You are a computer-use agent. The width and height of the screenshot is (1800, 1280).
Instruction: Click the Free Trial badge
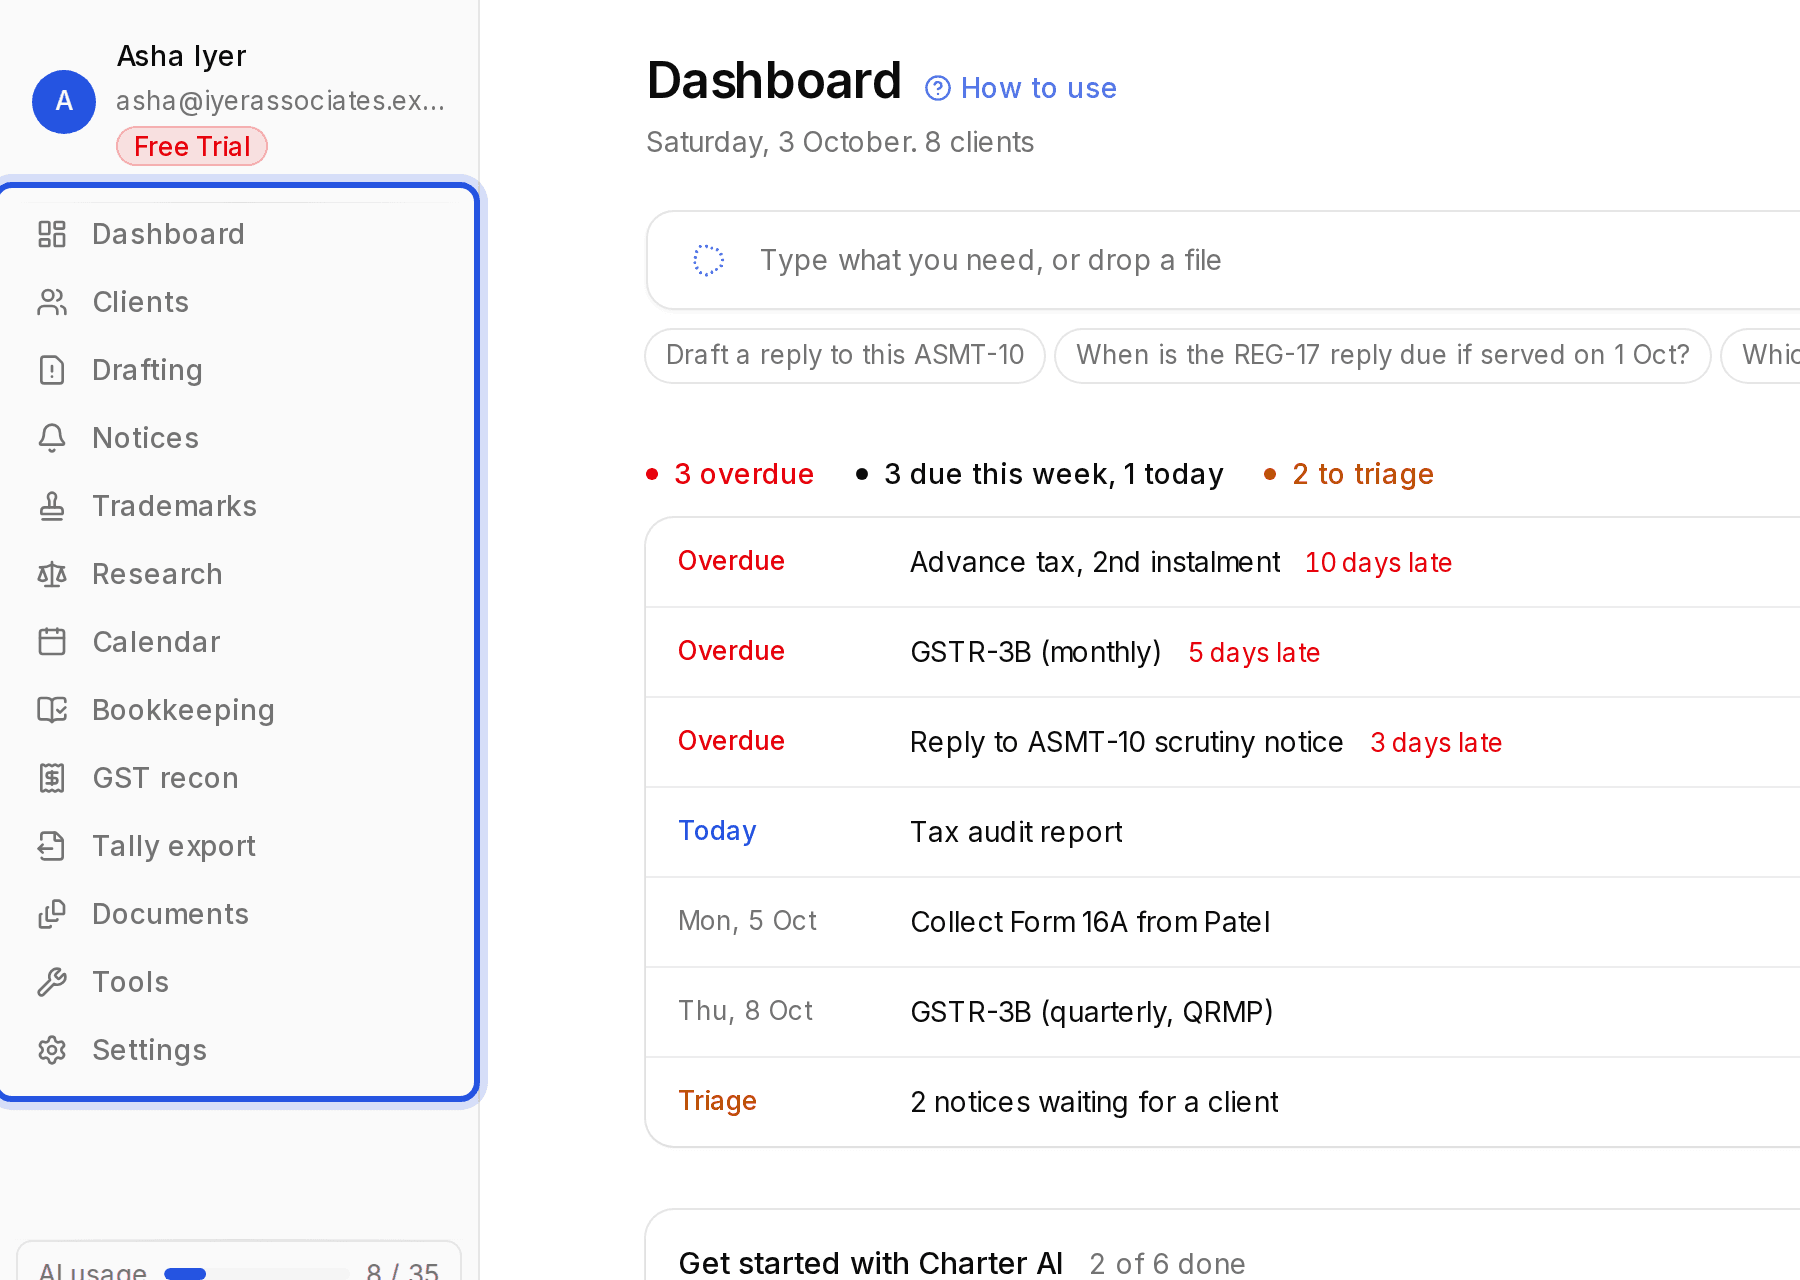click(192, 146)
